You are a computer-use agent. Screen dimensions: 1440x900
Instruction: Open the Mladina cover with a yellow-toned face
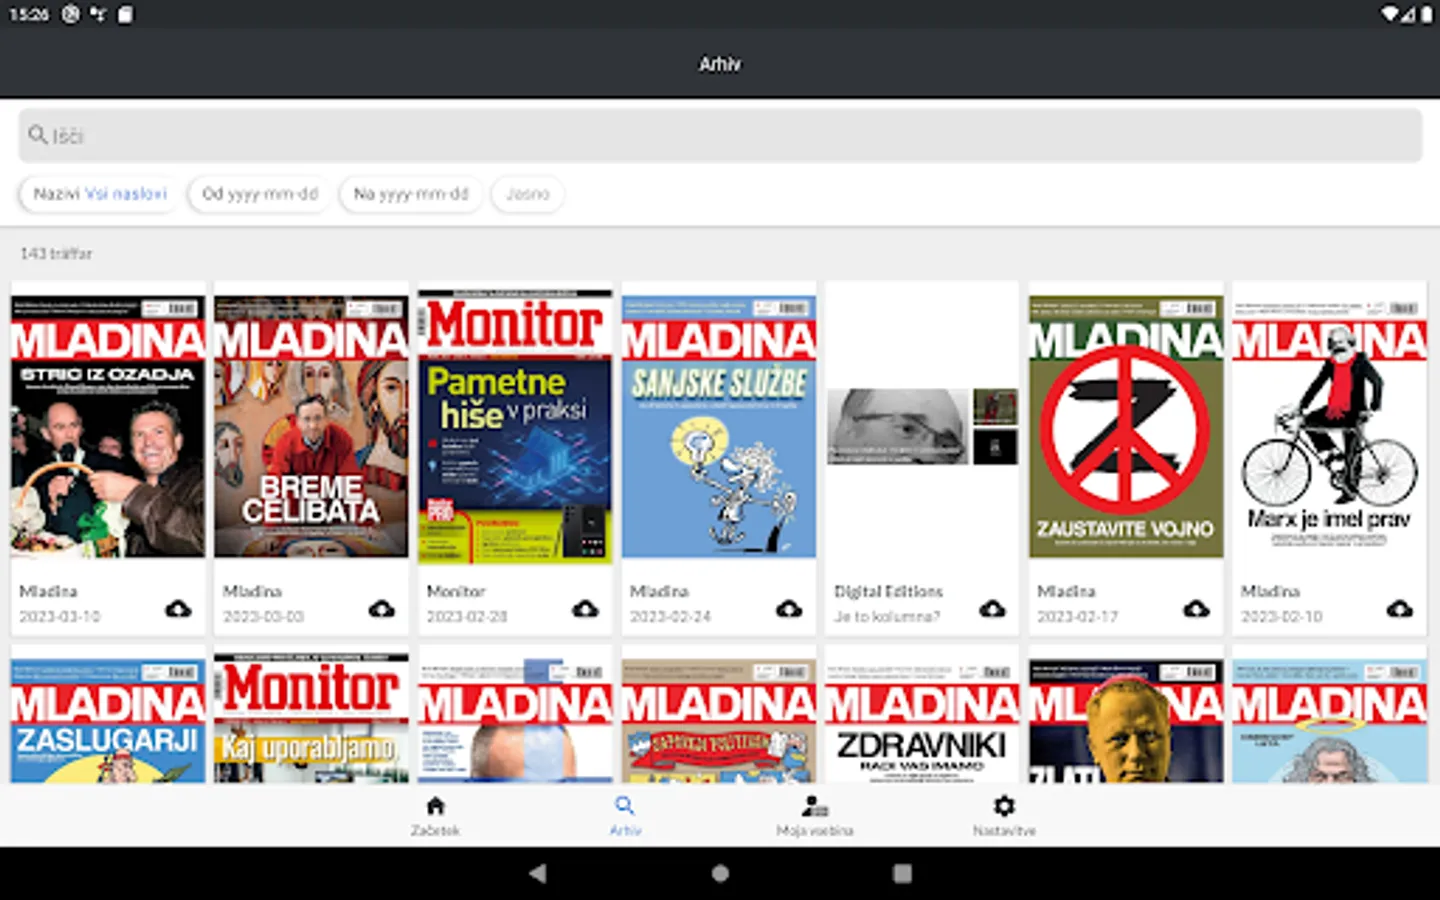coord(1126,720)
